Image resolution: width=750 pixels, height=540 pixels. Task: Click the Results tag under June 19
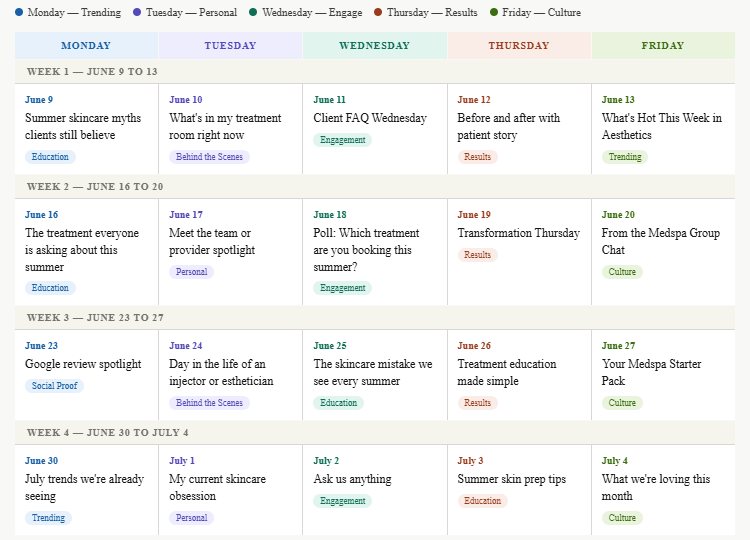(x=477, y=255)
